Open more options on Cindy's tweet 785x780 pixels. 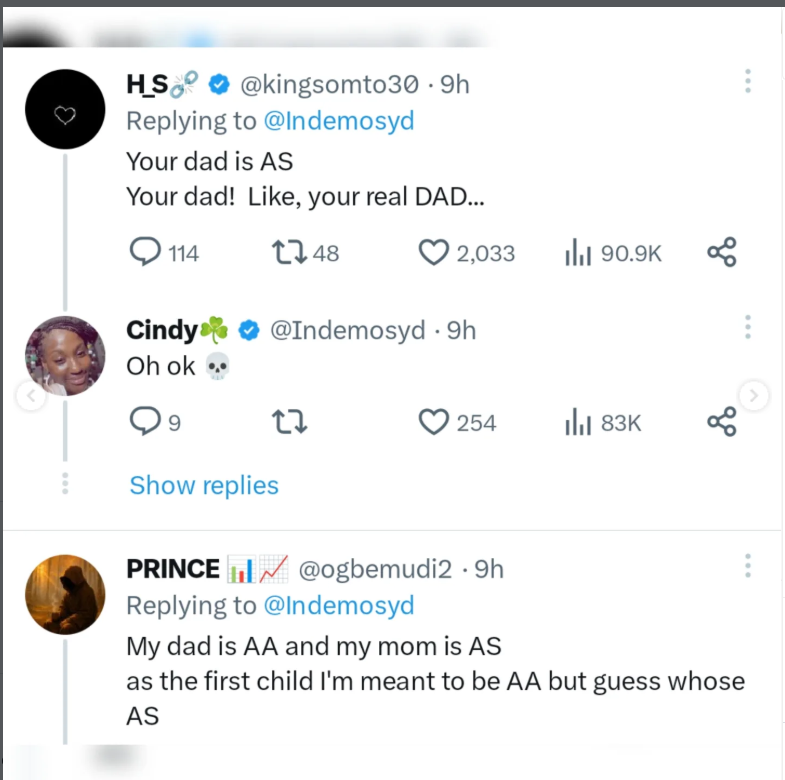point(747,327)
